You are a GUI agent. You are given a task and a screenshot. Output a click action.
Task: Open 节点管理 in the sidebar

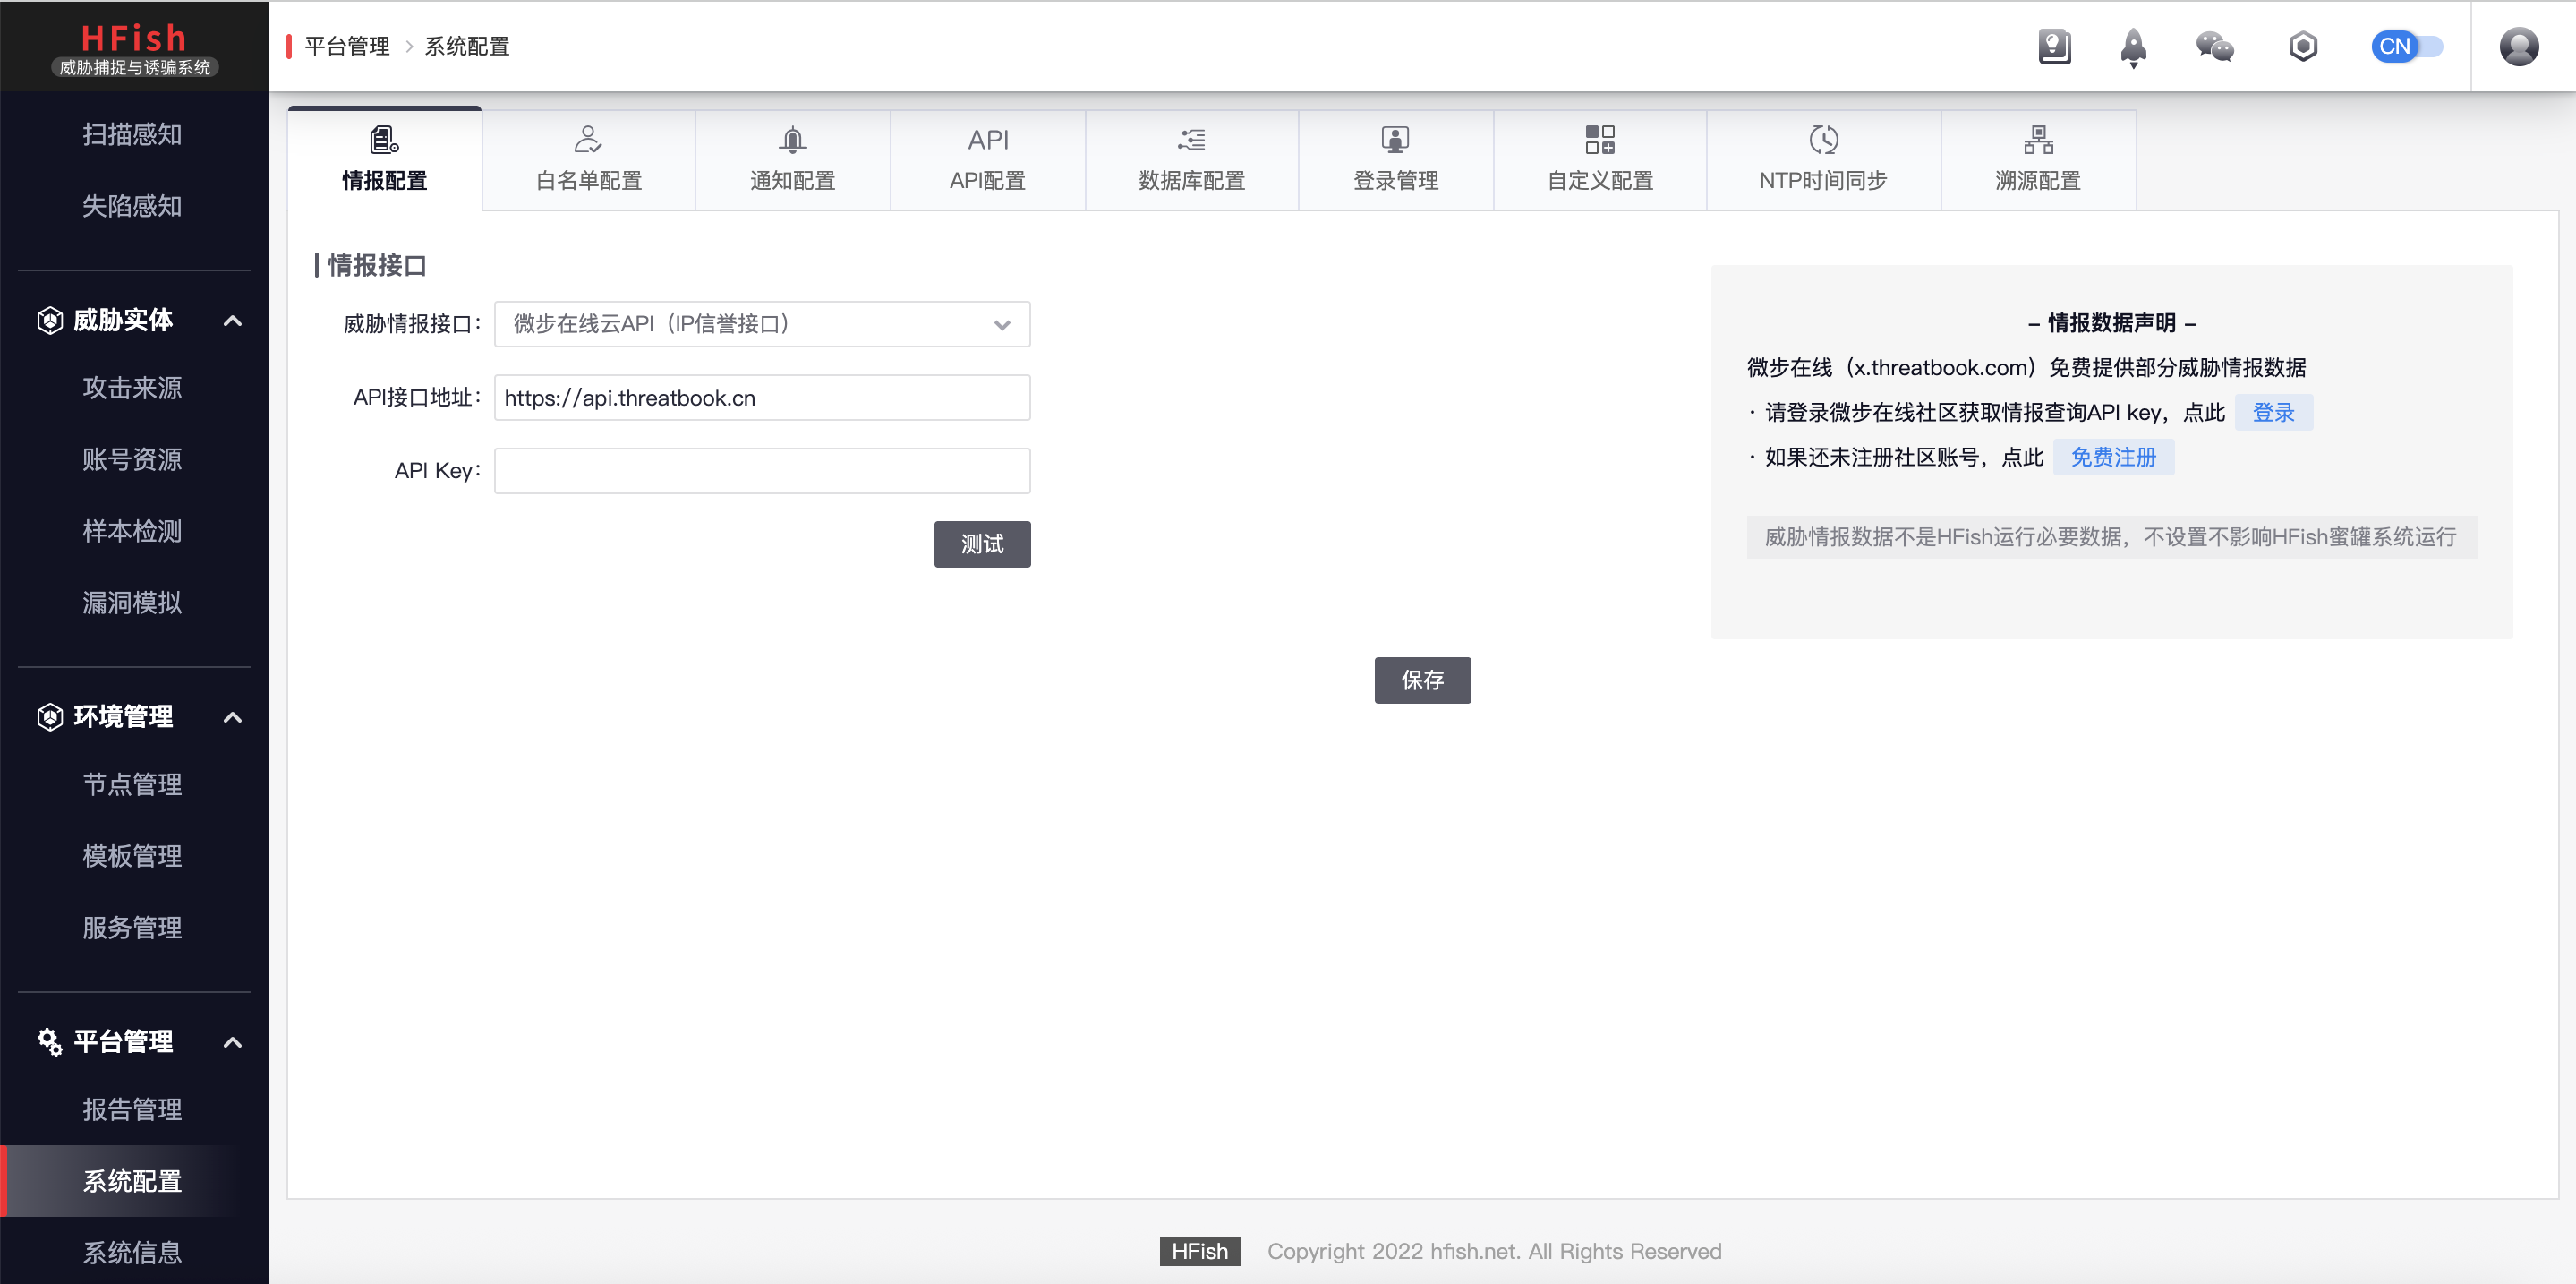[x=132, y=785]
